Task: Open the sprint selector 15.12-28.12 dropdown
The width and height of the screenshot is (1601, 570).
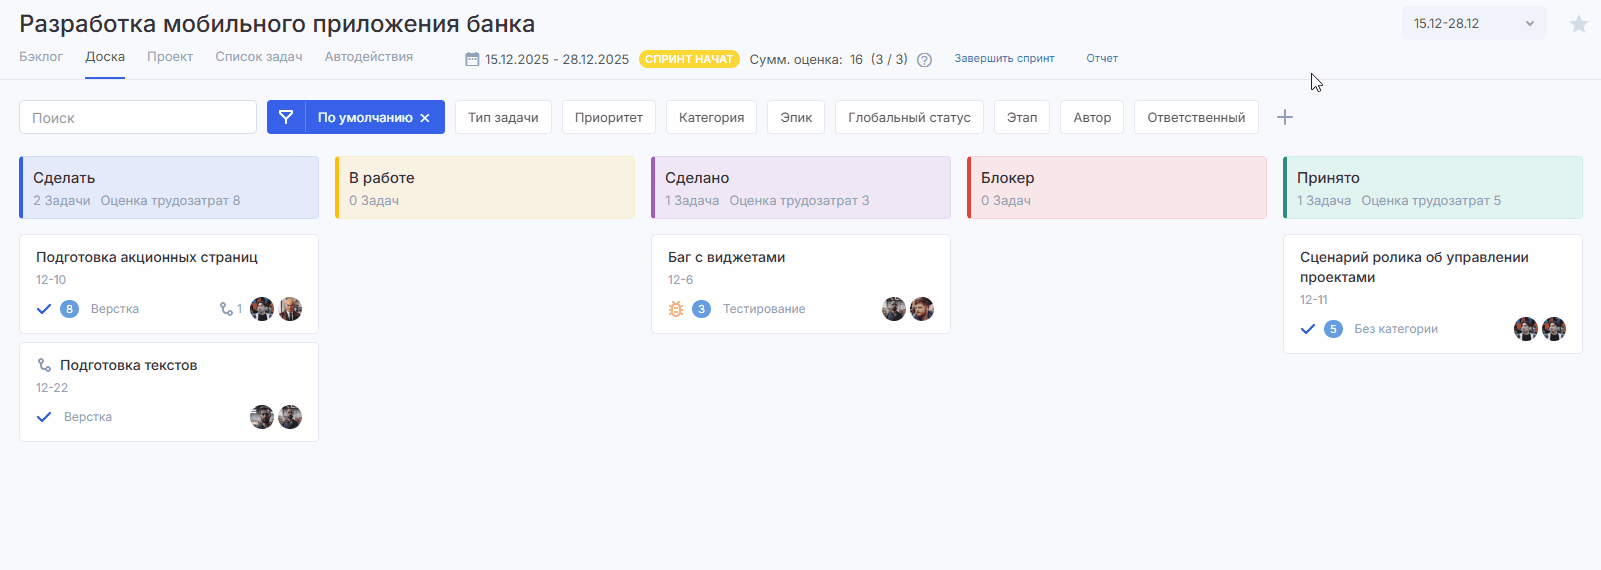Action: coord(1473,23)
